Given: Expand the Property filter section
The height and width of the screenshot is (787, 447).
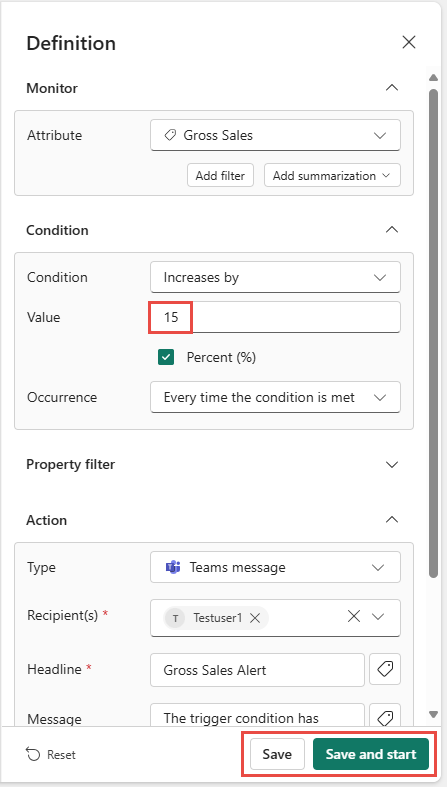Looking at the screenshot, I should click(x=392, y=464).
